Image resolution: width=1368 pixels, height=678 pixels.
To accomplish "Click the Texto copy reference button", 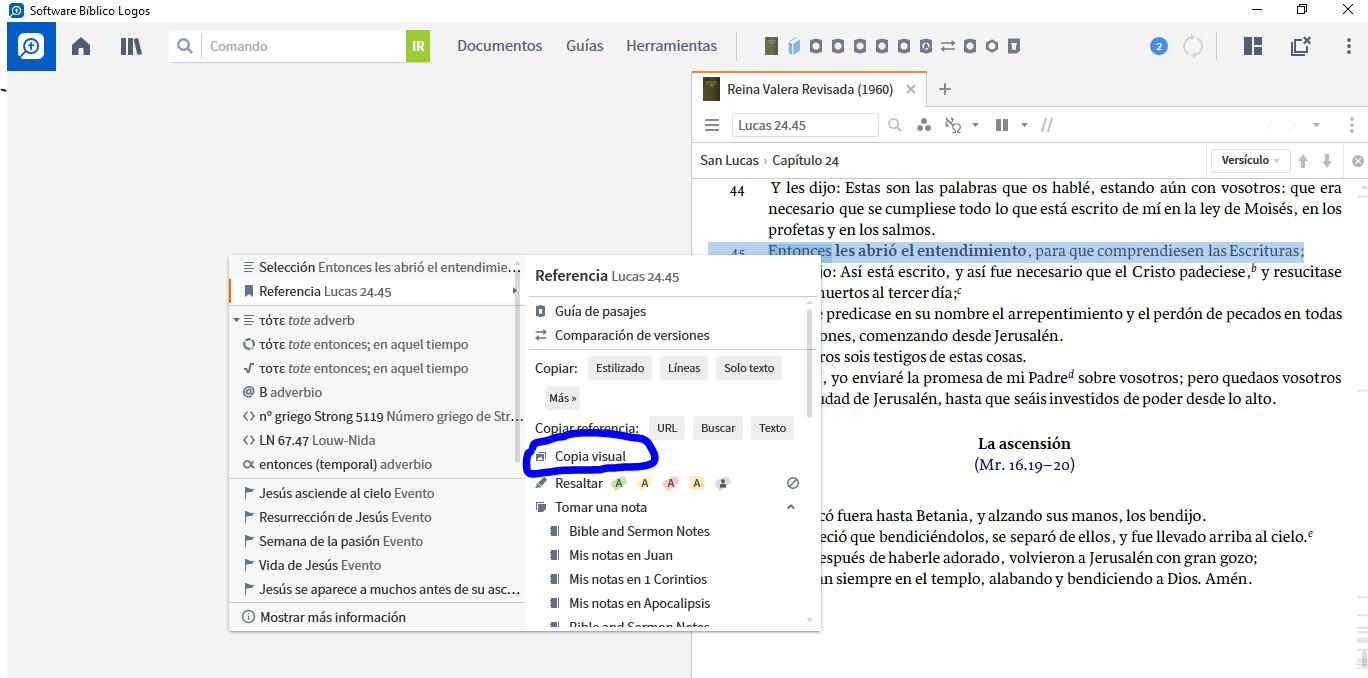I will point(772,428).
